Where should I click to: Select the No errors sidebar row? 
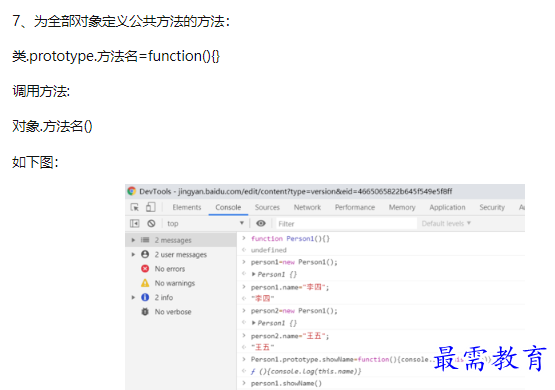(181, 269)
